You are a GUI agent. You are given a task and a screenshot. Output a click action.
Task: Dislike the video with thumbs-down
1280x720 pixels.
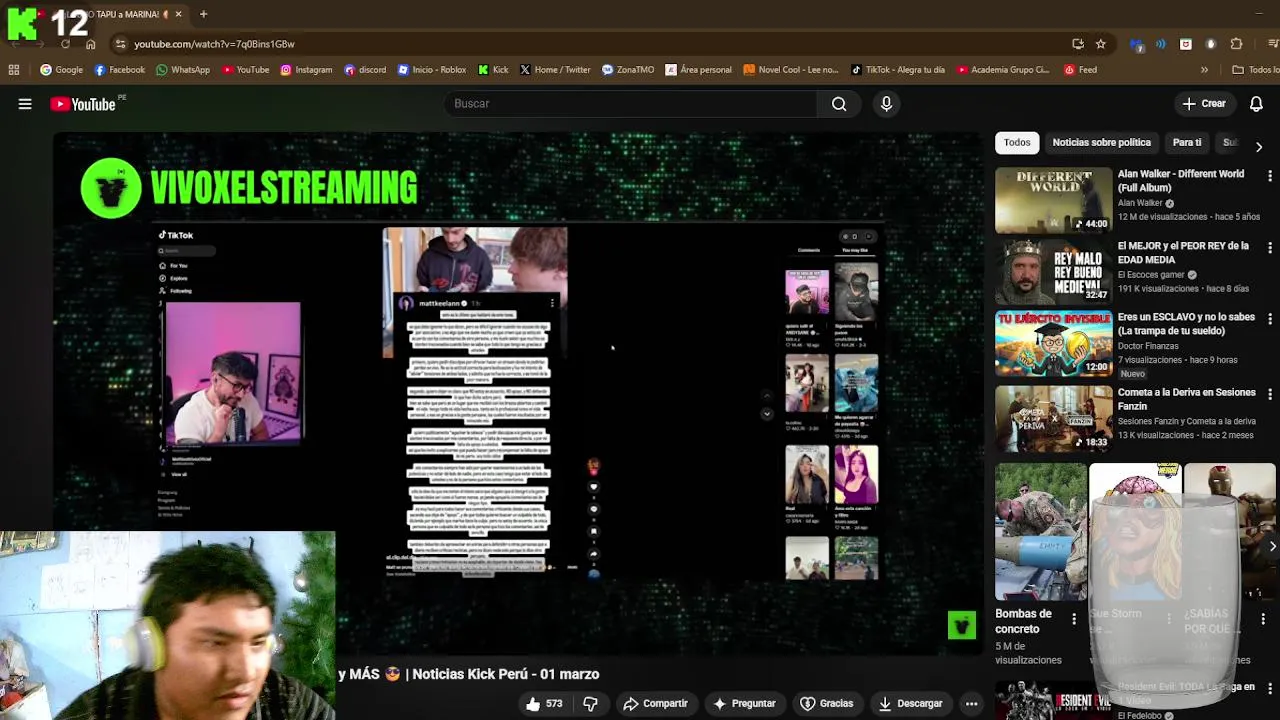[x=590, y=704]
